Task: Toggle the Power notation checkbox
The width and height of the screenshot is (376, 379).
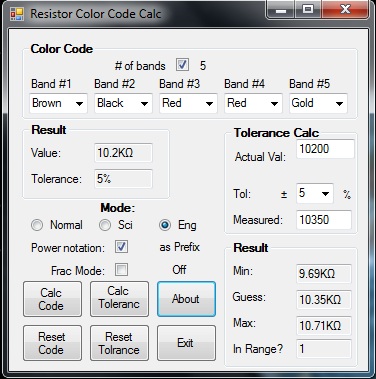Action: [121, 247]
